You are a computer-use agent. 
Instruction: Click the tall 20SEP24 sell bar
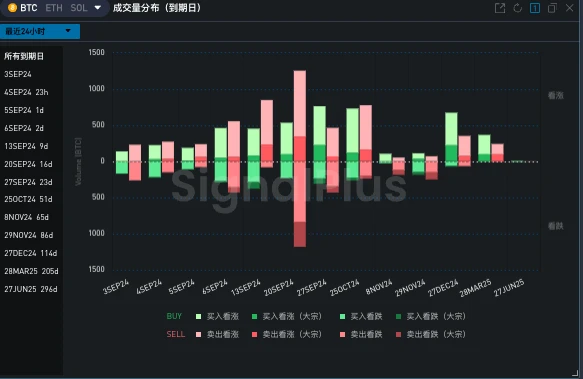coord(300,158)
